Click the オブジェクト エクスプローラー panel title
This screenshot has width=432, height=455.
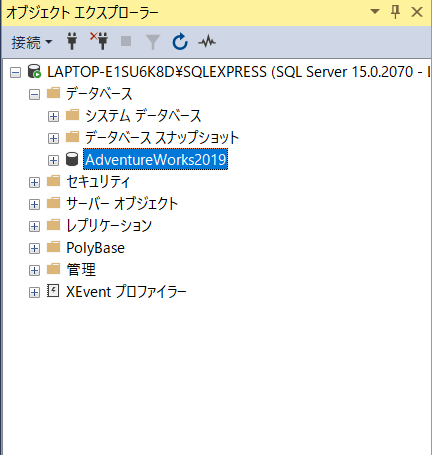82,13
